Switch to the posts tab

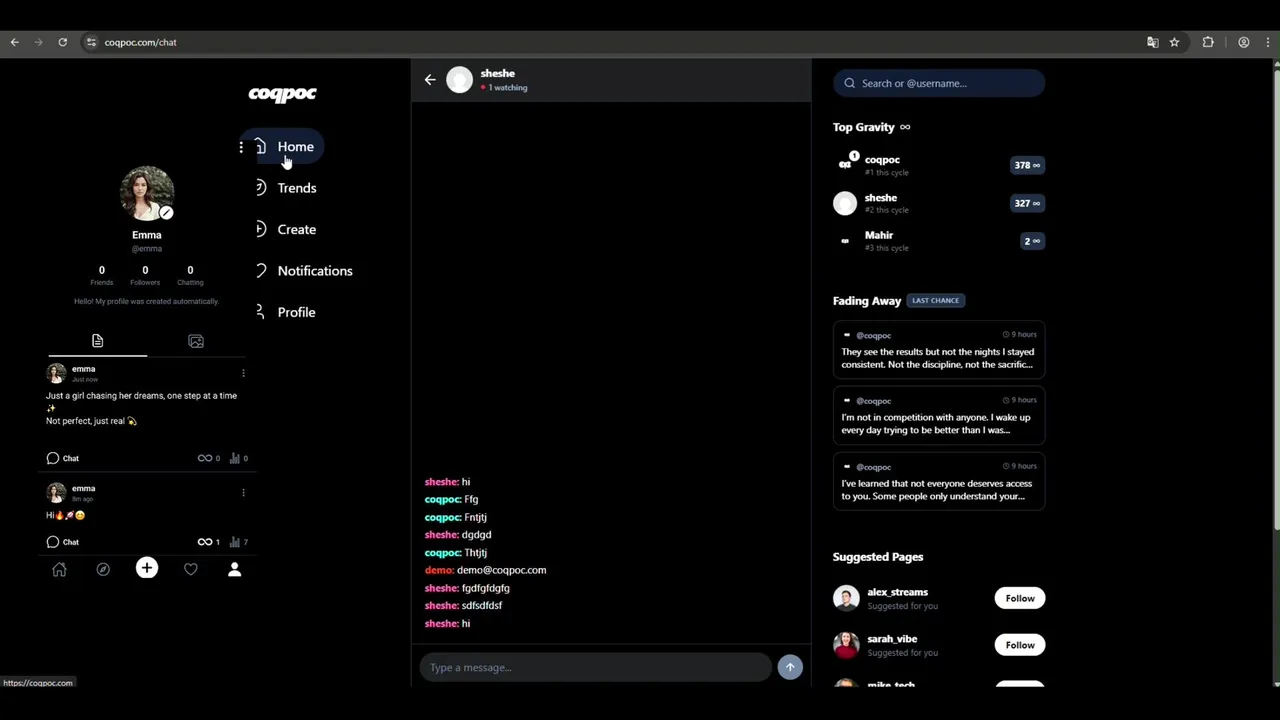(97, 341)
